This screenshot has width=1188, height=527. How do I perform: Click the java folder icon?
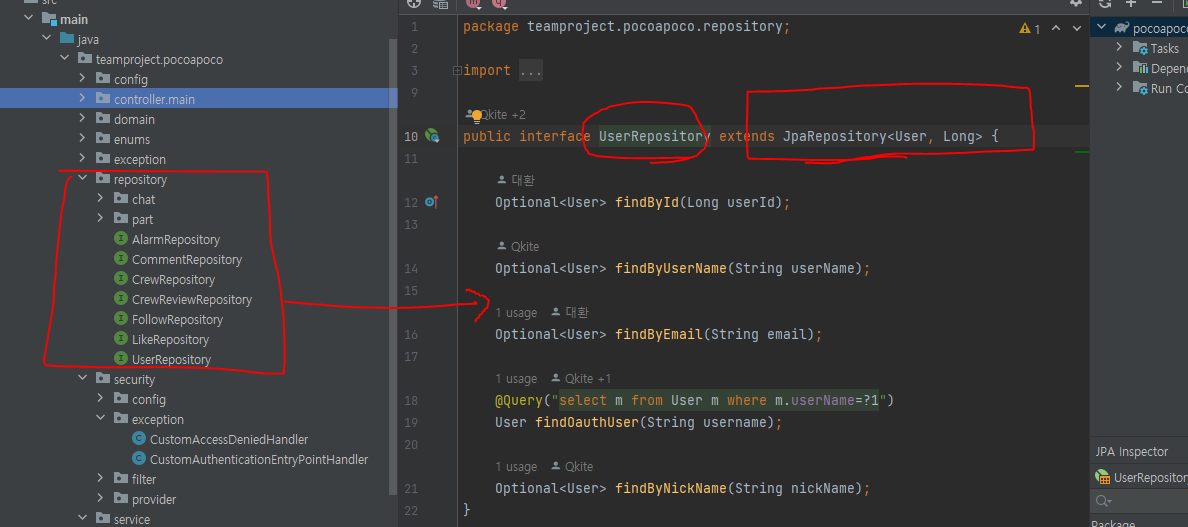pyautogui.click(x=67, y=39)
